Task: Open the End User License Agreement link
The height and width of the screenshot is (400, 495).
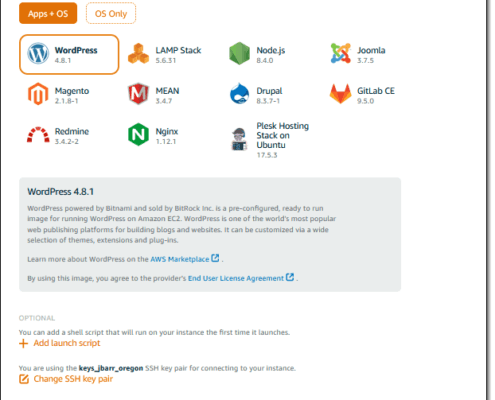Action: point(236,278)
